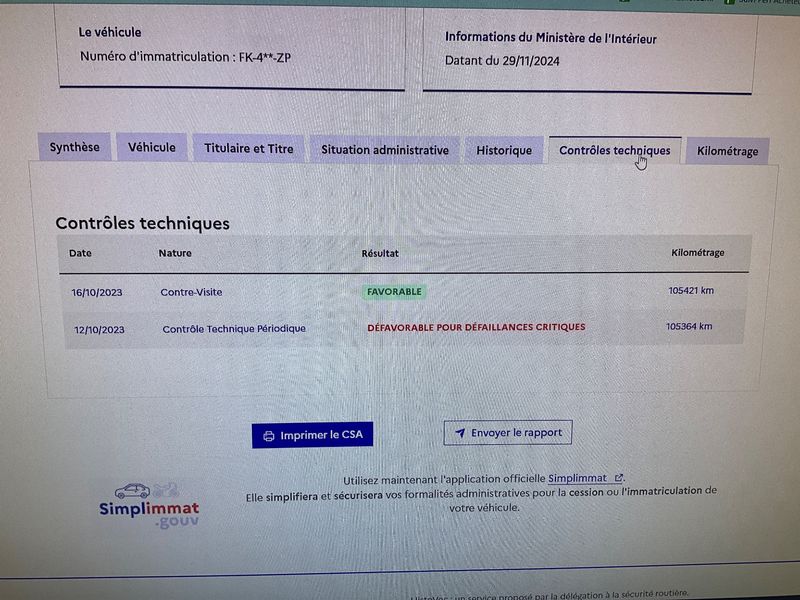Click Informations du Ministère de l'Intérieur heading
Viewport: 800px width, 600px height.
click(x=551, y=38)
